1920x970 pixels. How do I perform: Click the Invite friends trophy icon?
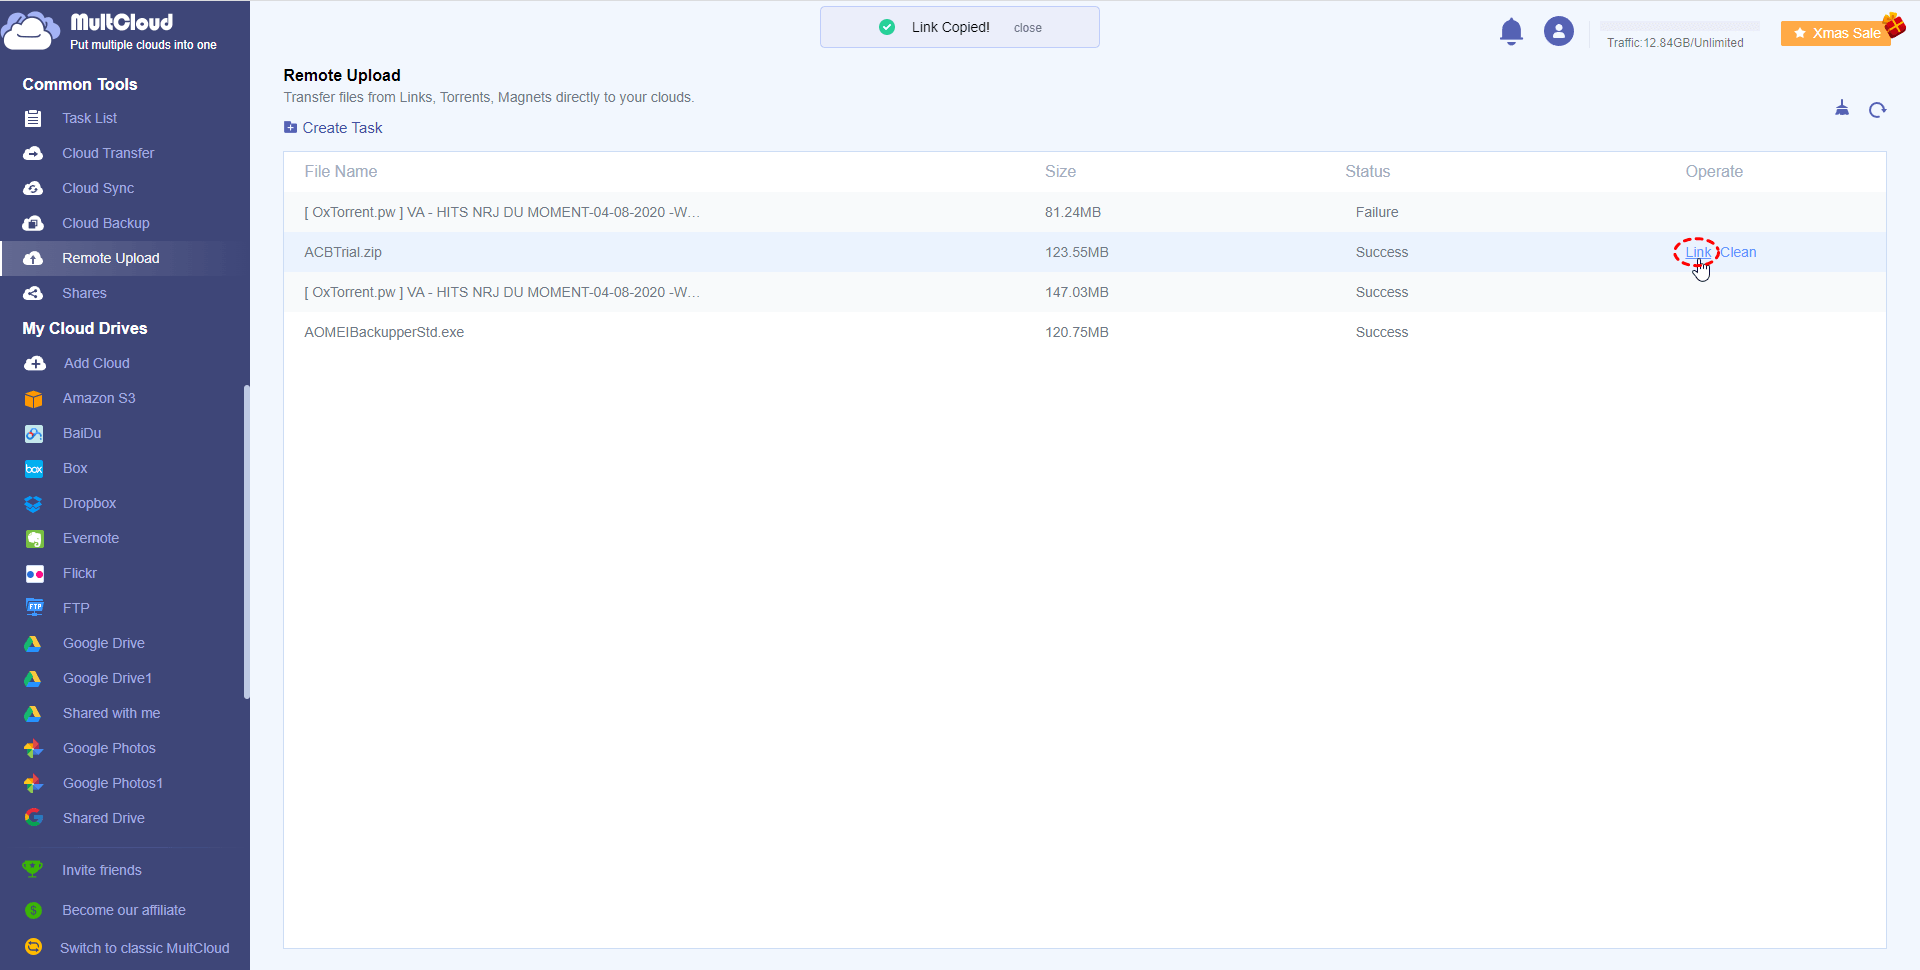tap(33, 869)
